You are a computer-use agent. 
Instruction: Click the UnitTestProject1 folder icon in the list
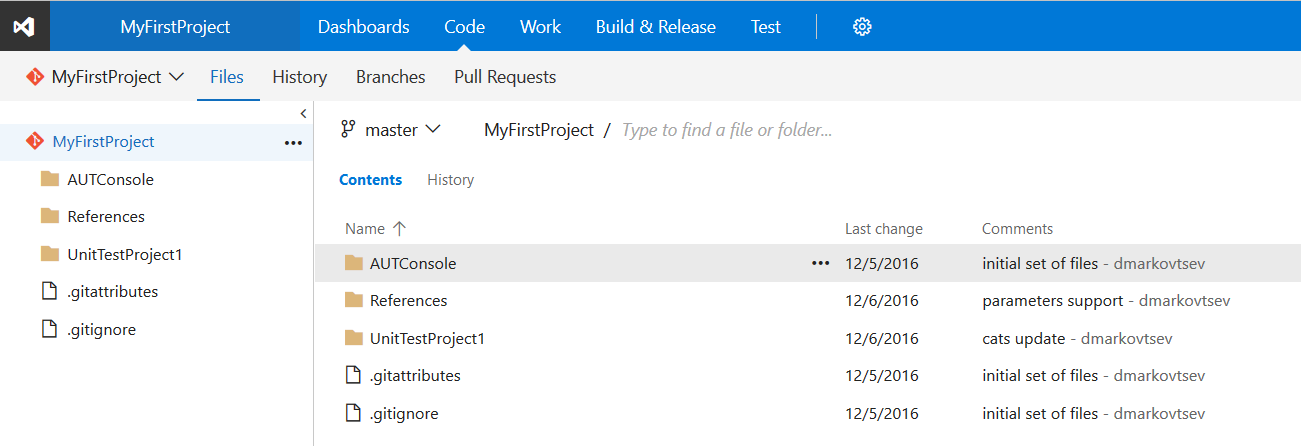(x=353, y=338)
